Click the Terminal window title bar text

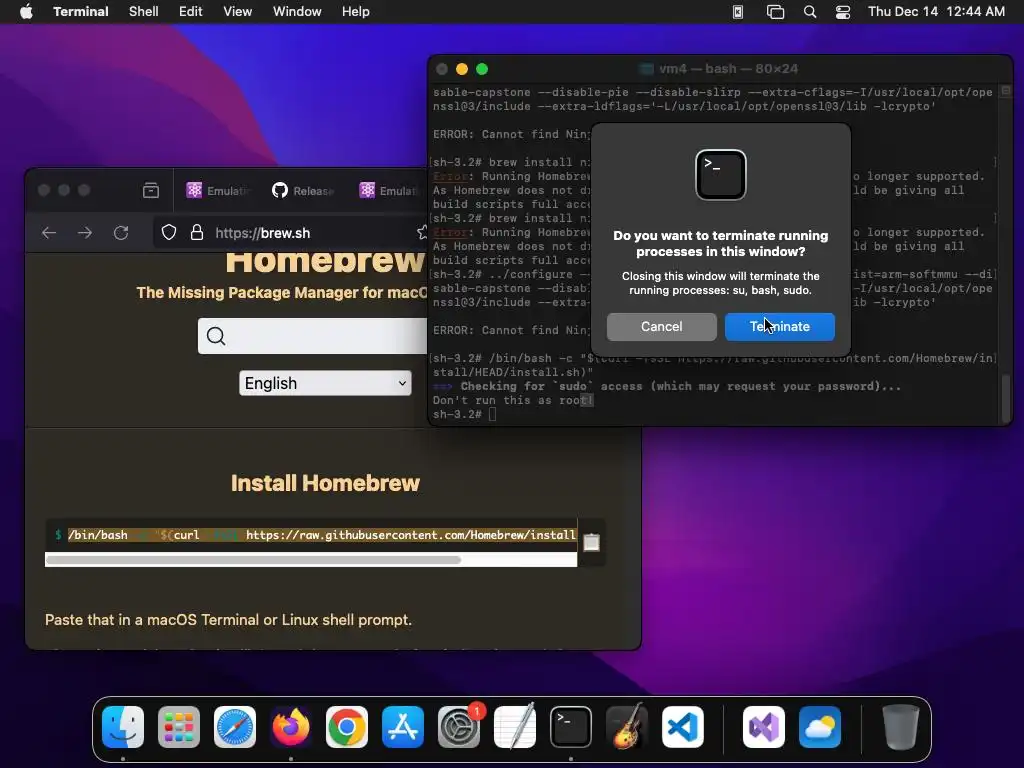coord(728,69)
